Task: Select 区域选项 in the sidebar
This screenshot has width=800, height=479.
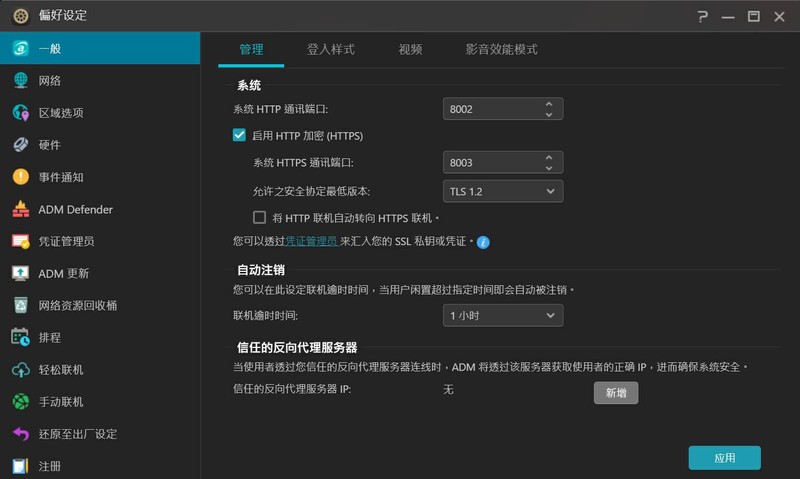Action: point(100,113)
